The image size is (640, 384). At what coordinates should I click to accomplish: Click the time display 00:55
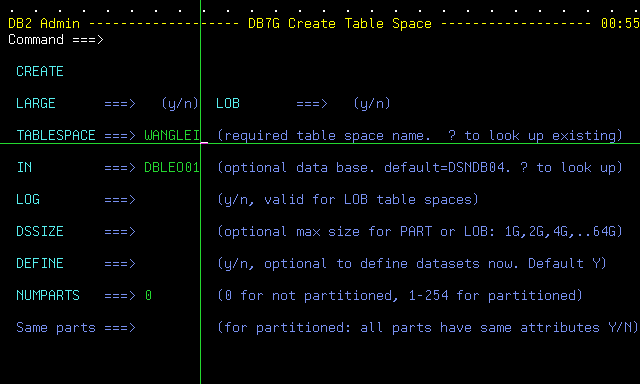[x=620, y=24]
